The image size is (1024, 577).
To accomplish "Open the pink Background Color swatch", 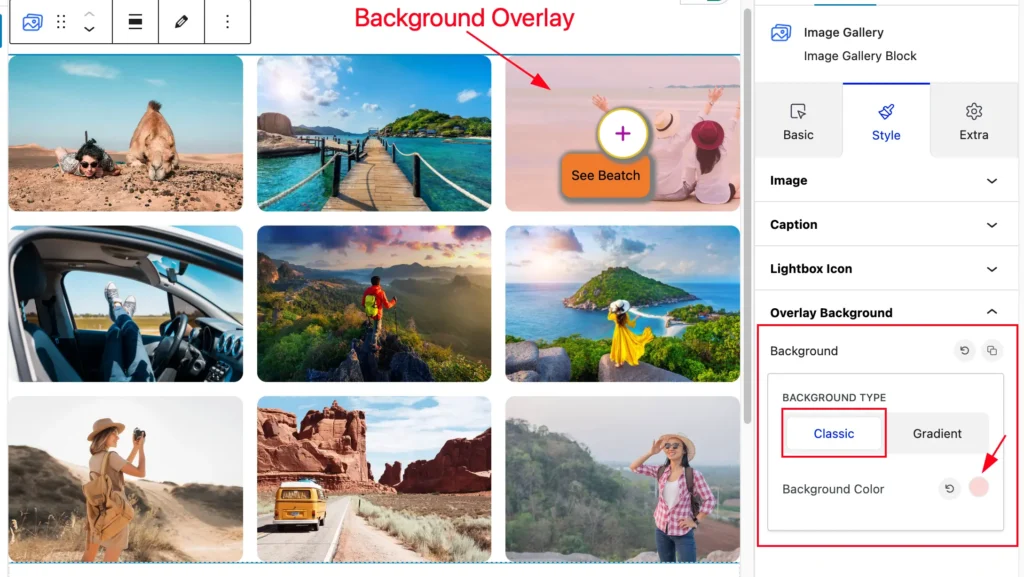I will [x=979, y=487].
